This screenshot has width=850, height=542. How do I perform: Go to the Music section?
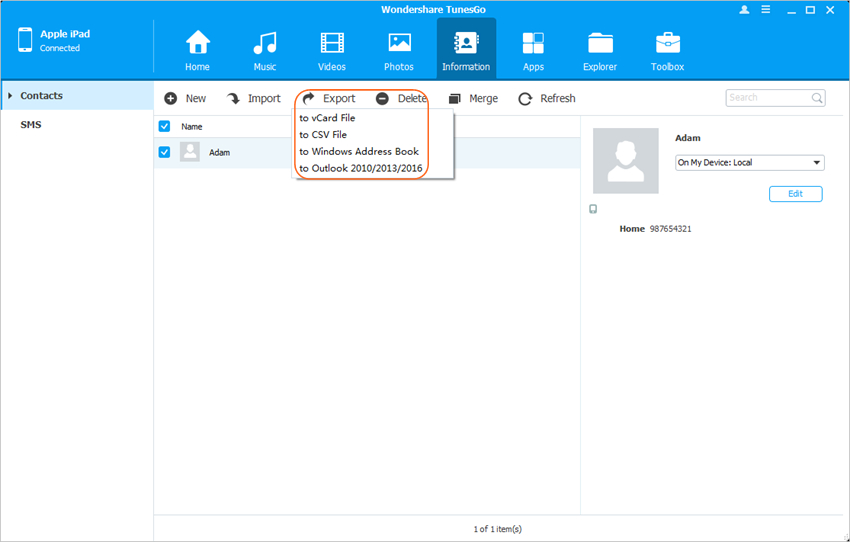pos(264,44)
